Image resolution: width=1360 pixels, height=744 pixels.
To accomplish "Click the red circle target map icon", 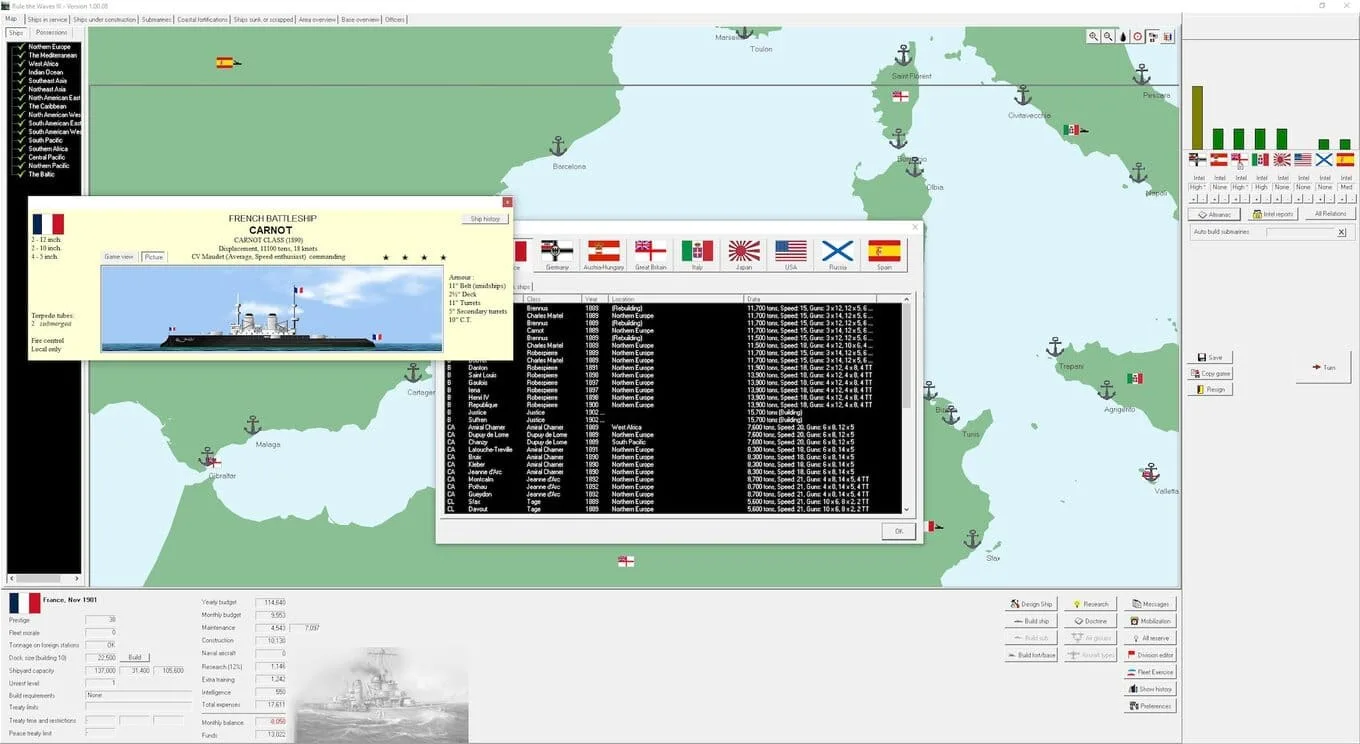I will pos(1138,37).
